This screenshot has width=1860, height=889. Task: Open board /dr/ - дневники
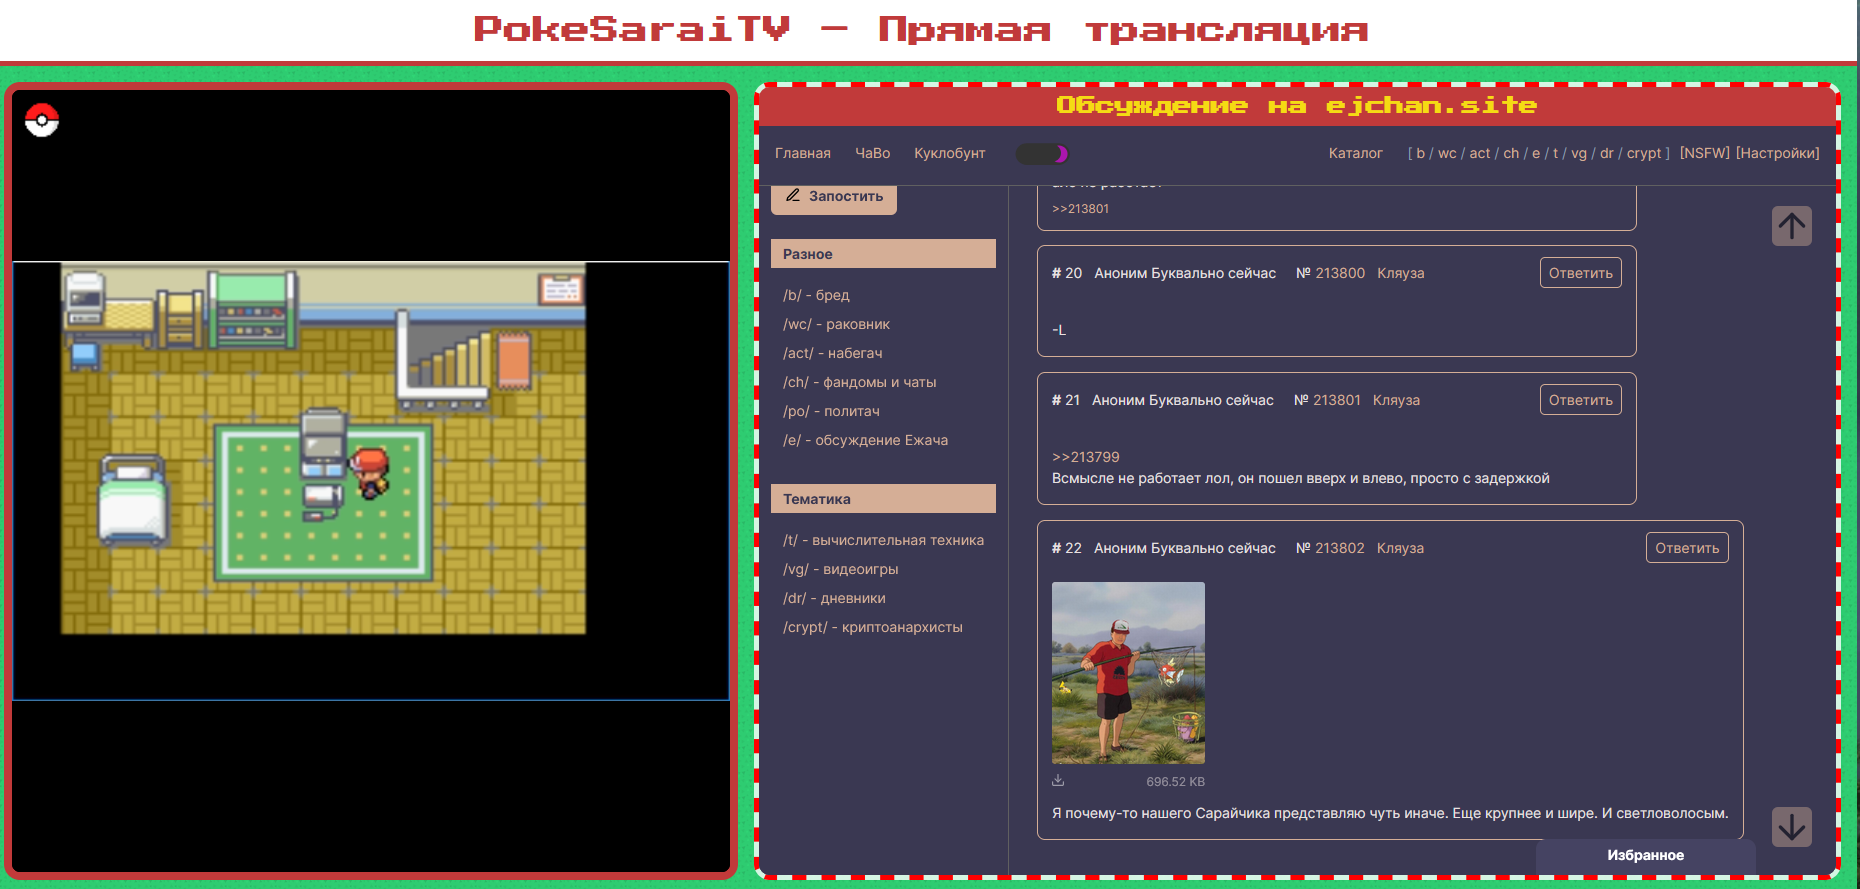[834, 598]
